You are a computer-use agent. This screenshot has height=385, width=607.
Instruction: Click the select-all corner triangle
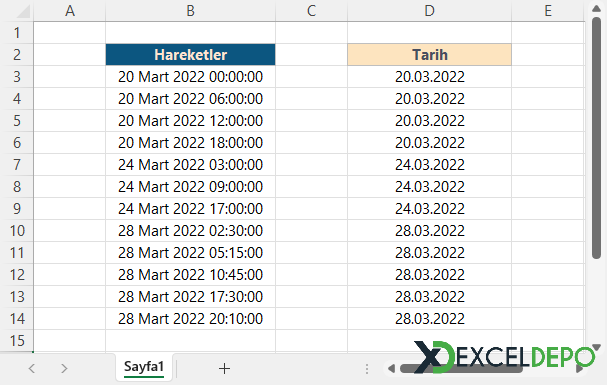[x=23, y=11]
